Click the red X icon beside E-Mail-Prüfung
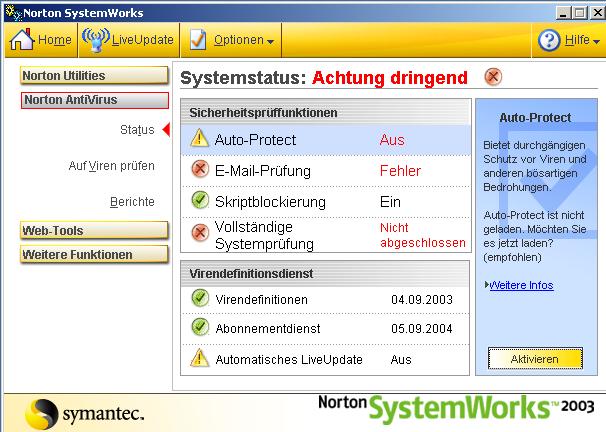 200,169
